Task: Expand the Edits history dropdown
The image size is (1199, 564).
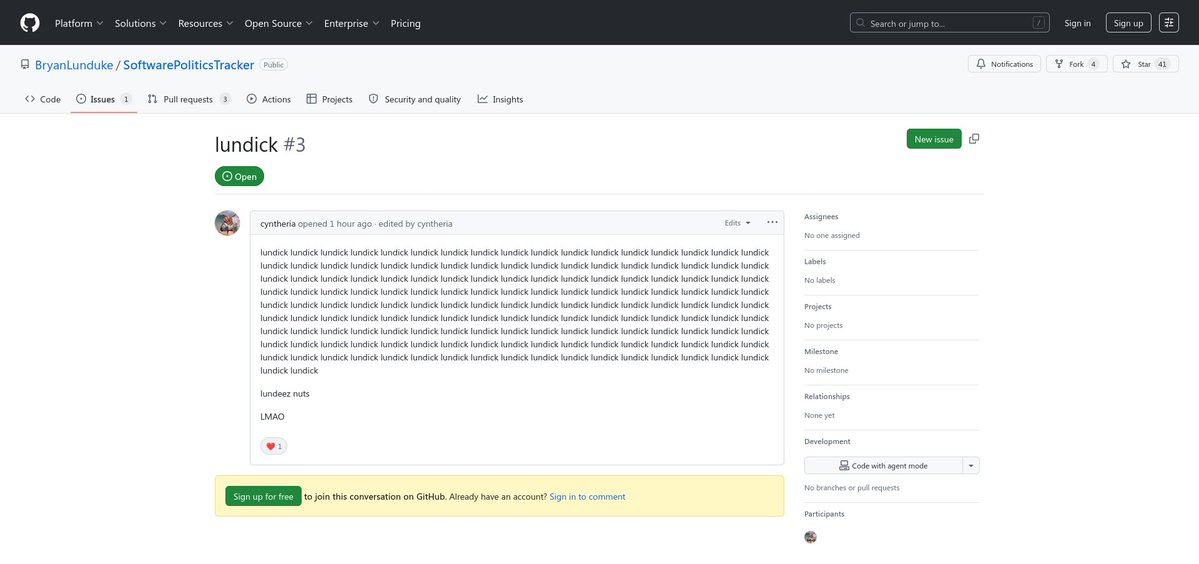Action: (738, 223)
